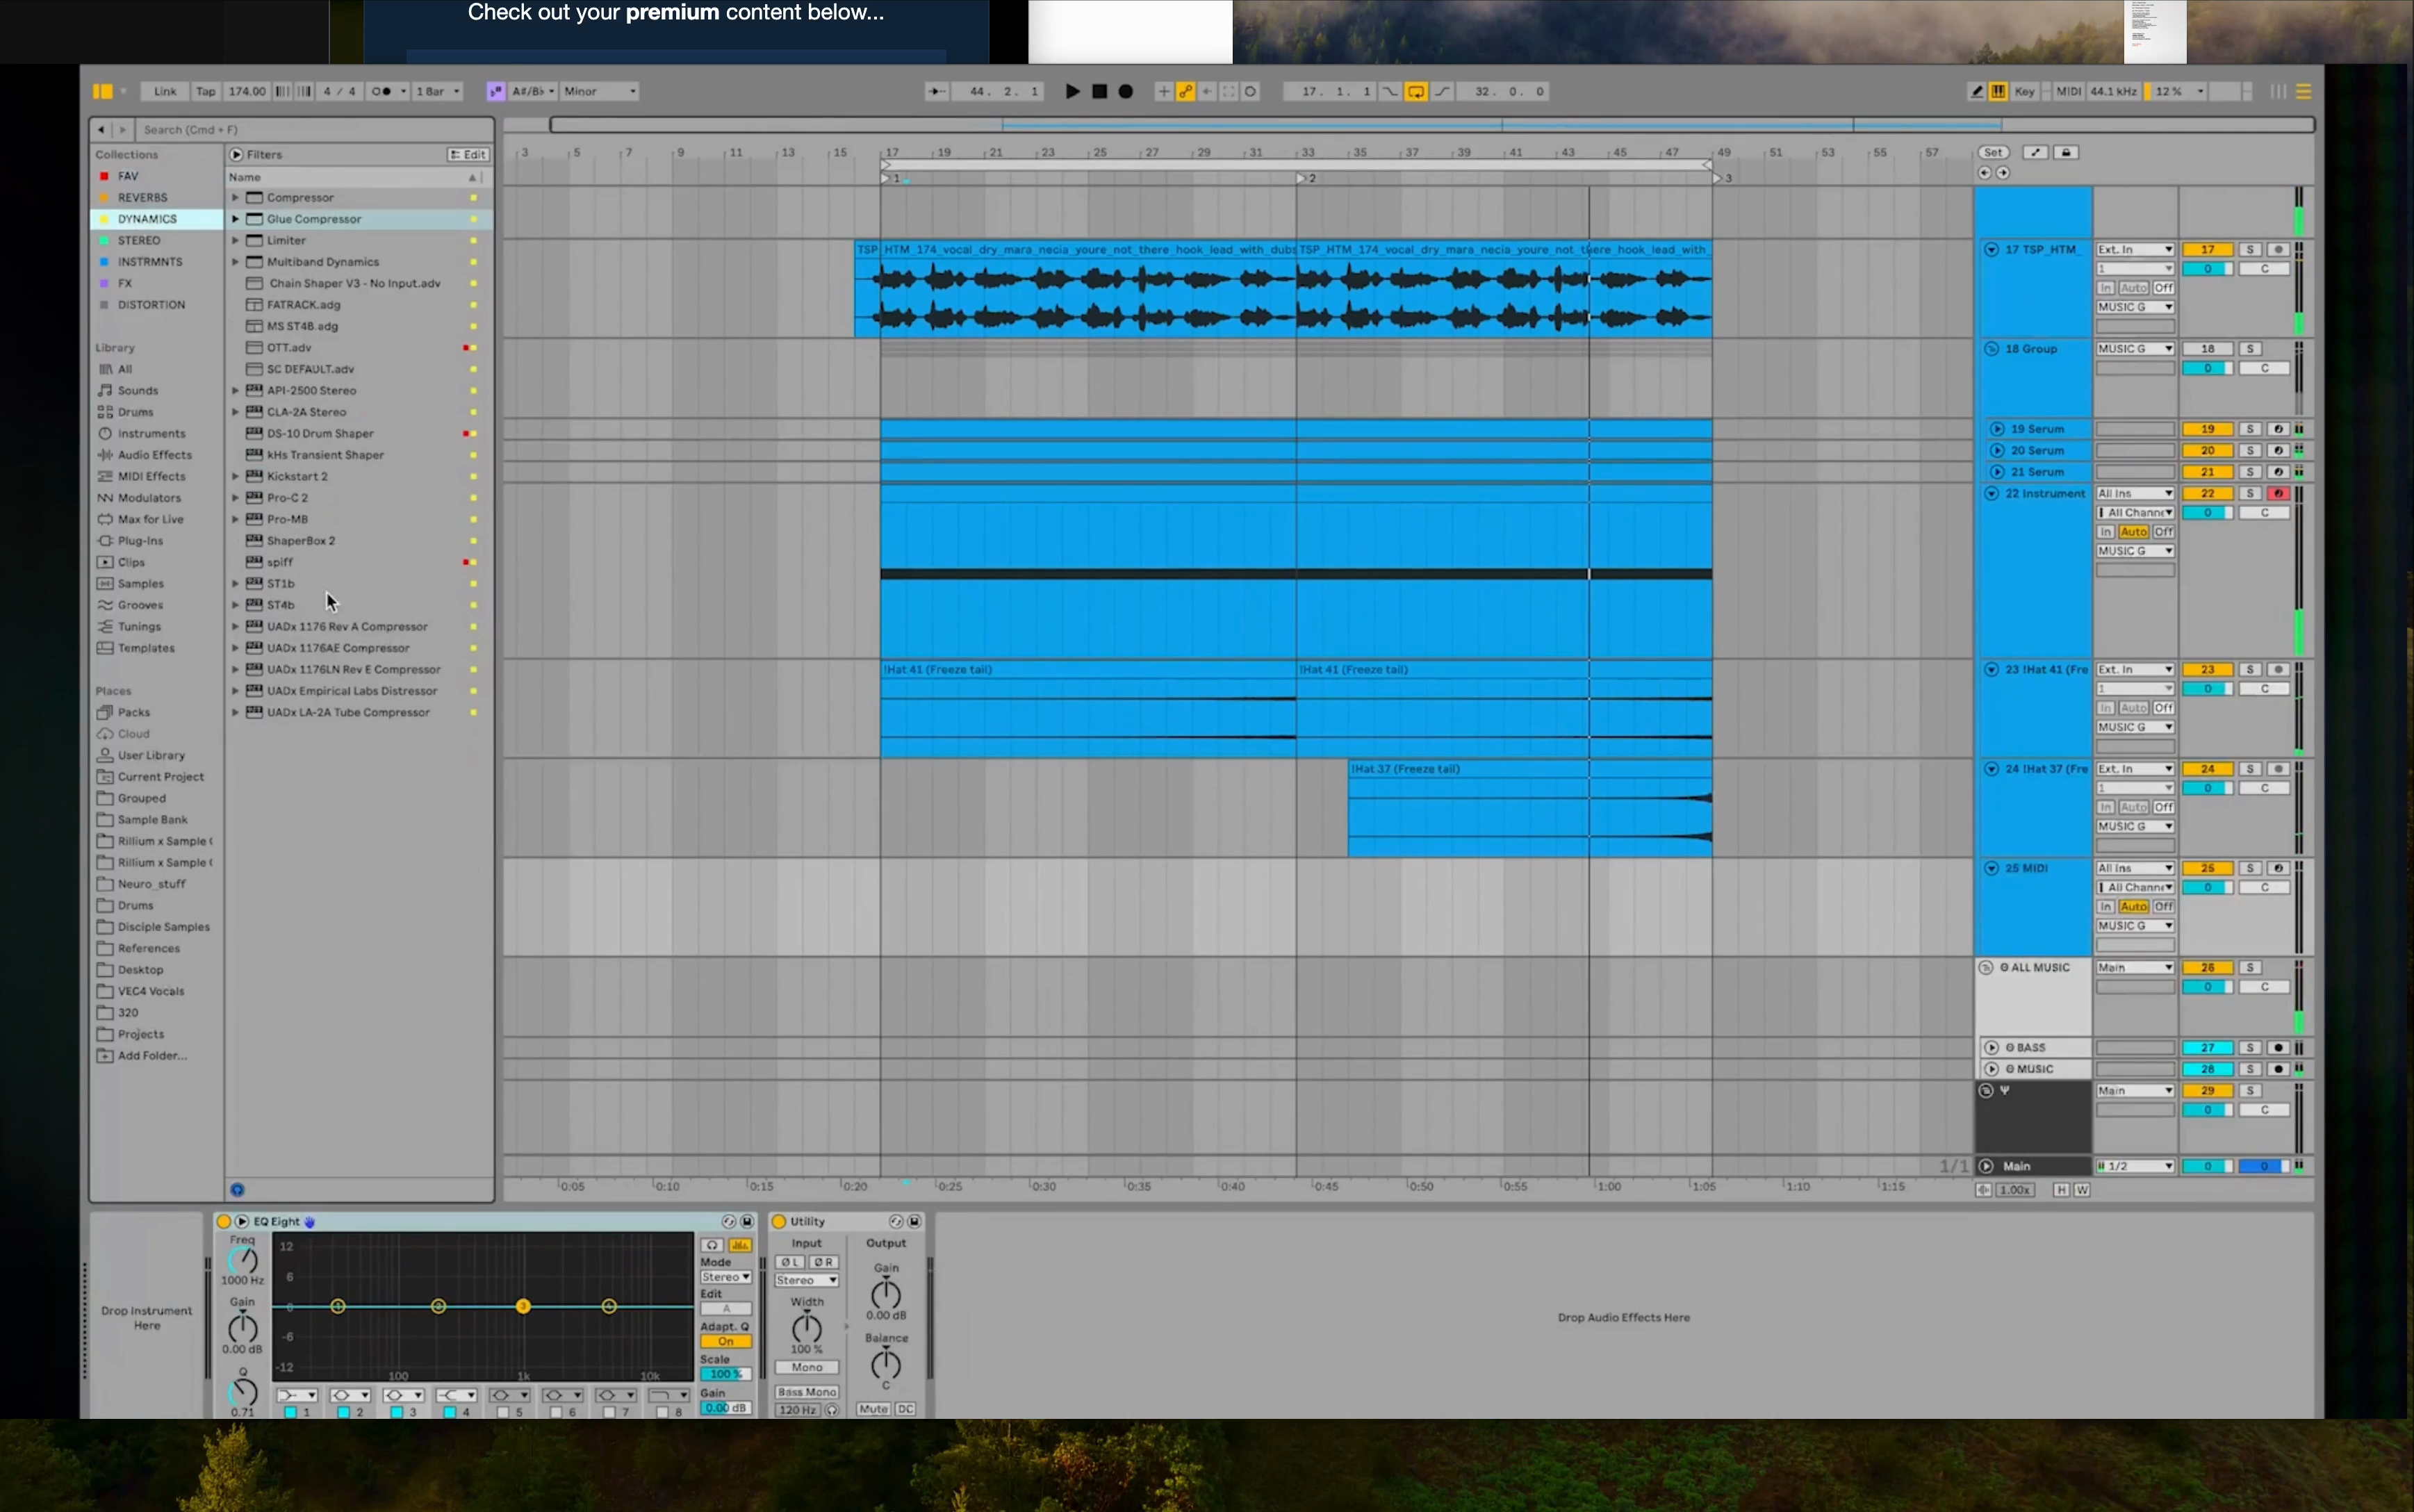Screen dimensions: 2414x1512
Task: Set track 22 monitor to Auto
Action: click(x=2133, y=532)
